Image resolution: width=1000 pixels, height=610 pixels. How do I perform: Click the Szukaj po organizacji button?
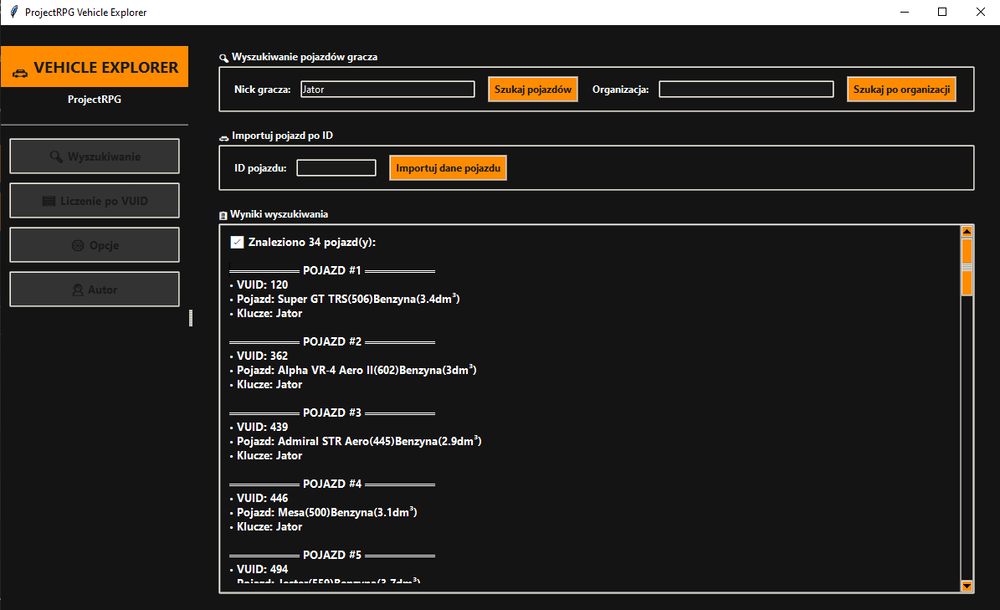902,89
